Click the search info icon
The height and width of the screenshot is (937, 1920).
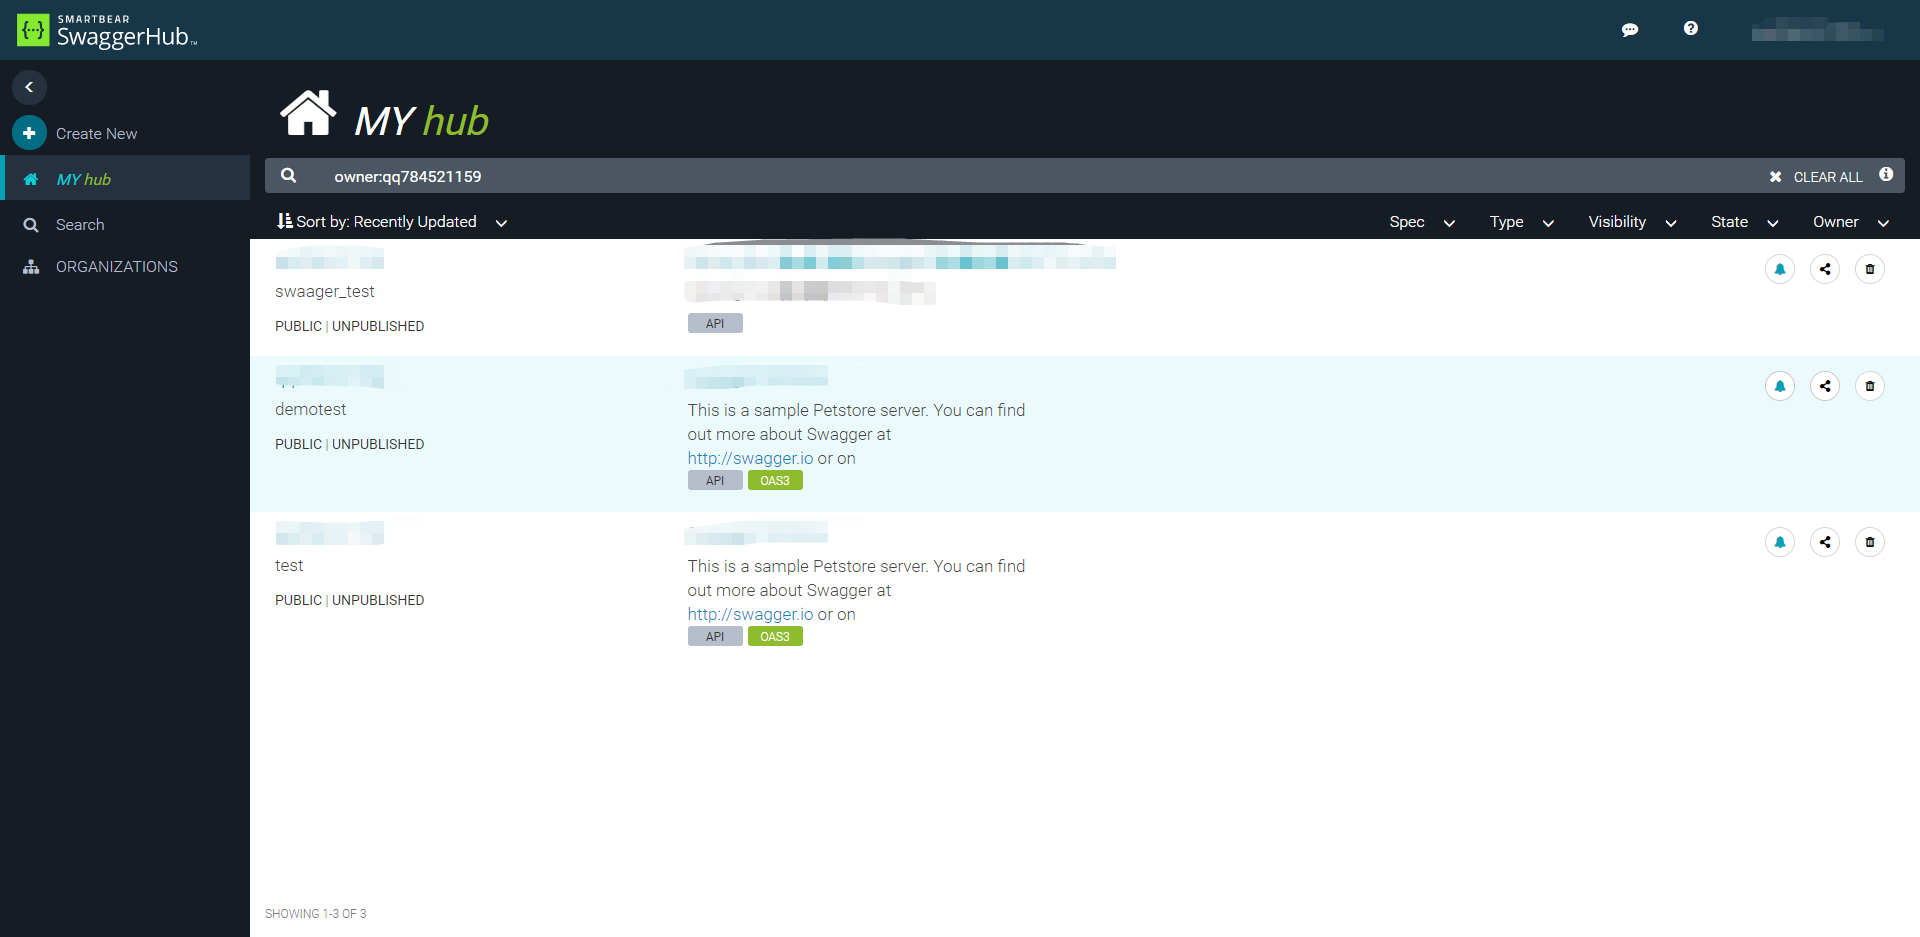(1886, 174)
